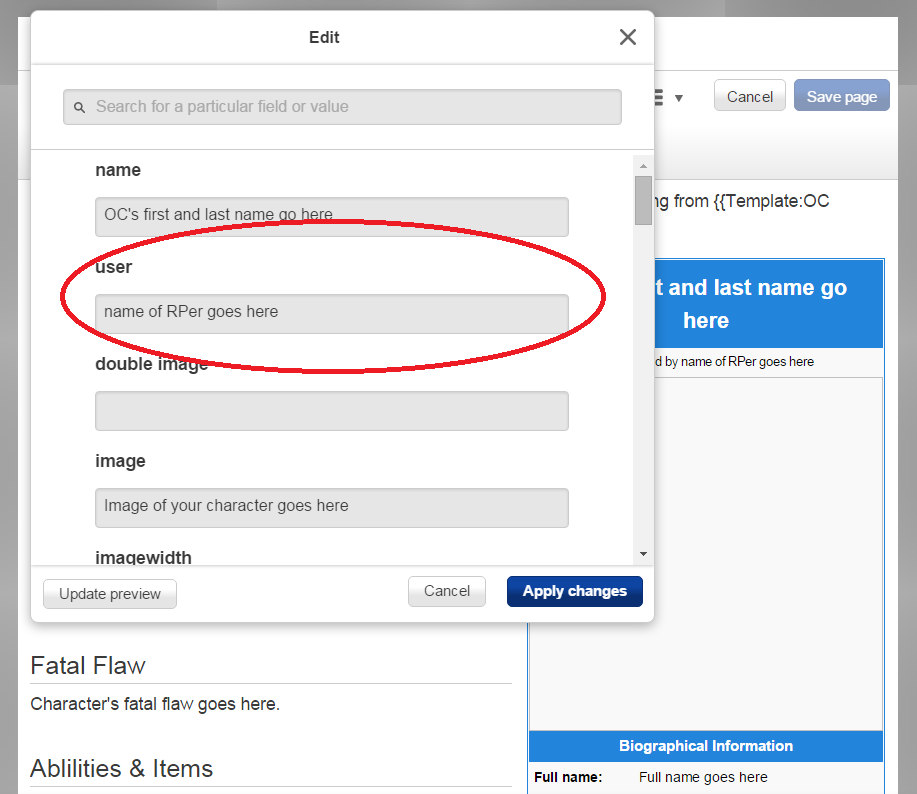Edit the user field value
This screenshot has height=794, width=917.
click(332, 313)
